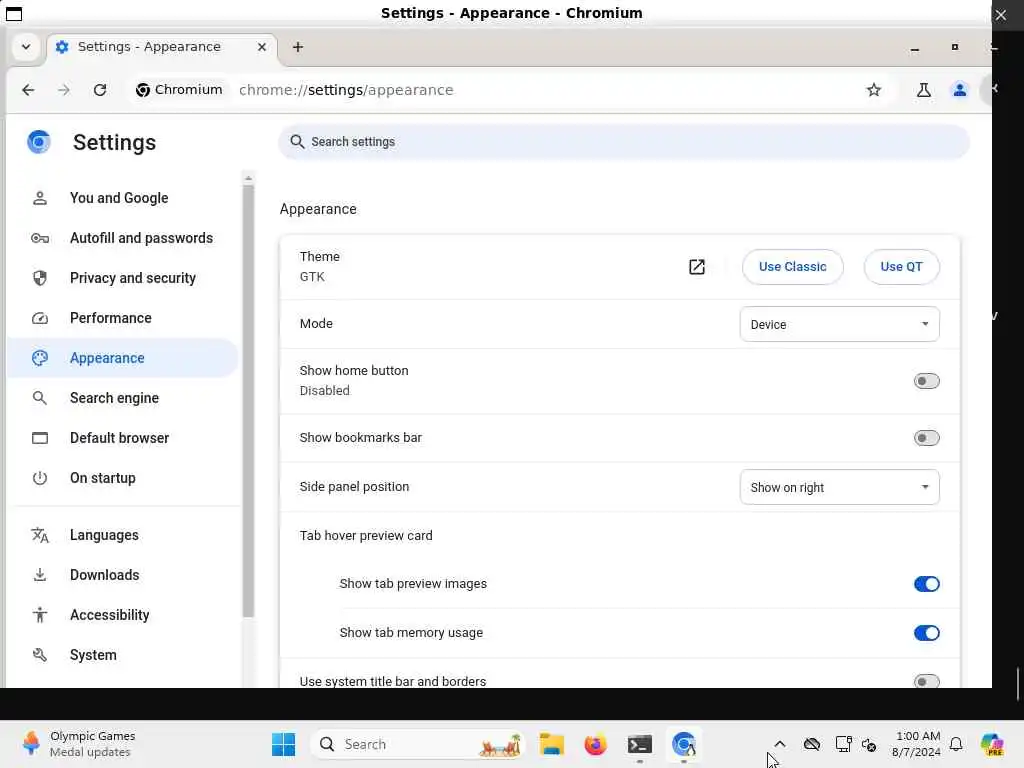The image size is (1024, 768).
Task: Open the clock showing 1:00 AM
Action: tap(917, 744)
